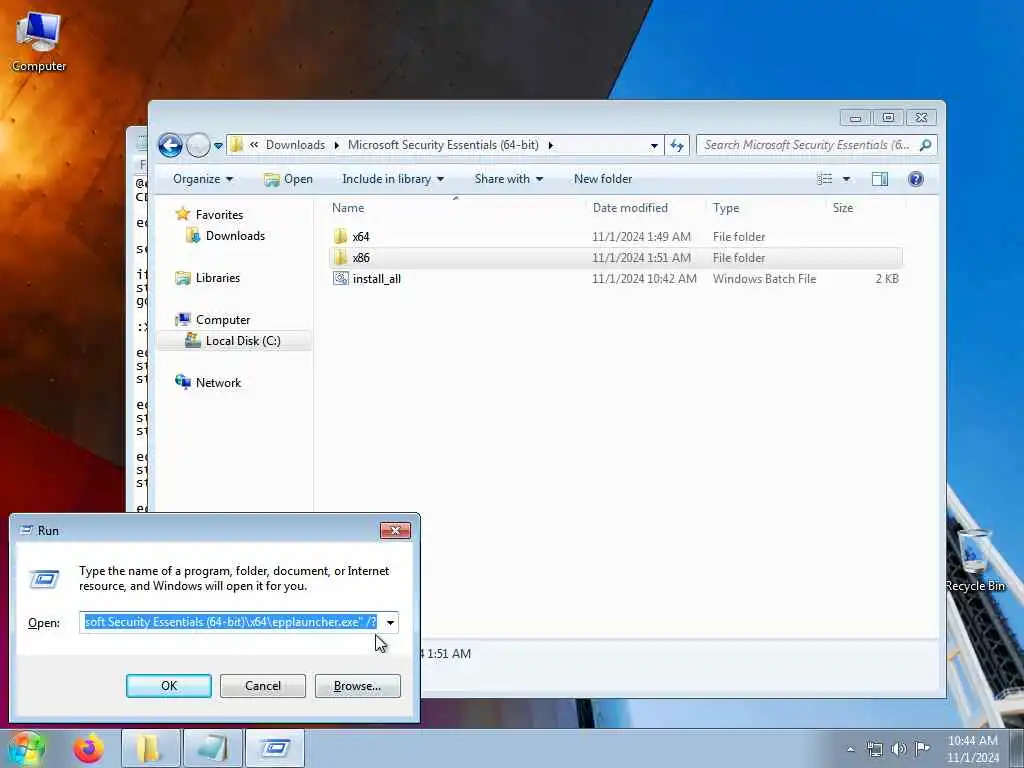Minimize the Explorer window
This screenshot has width=1024, height=768.
coord(856,118)
